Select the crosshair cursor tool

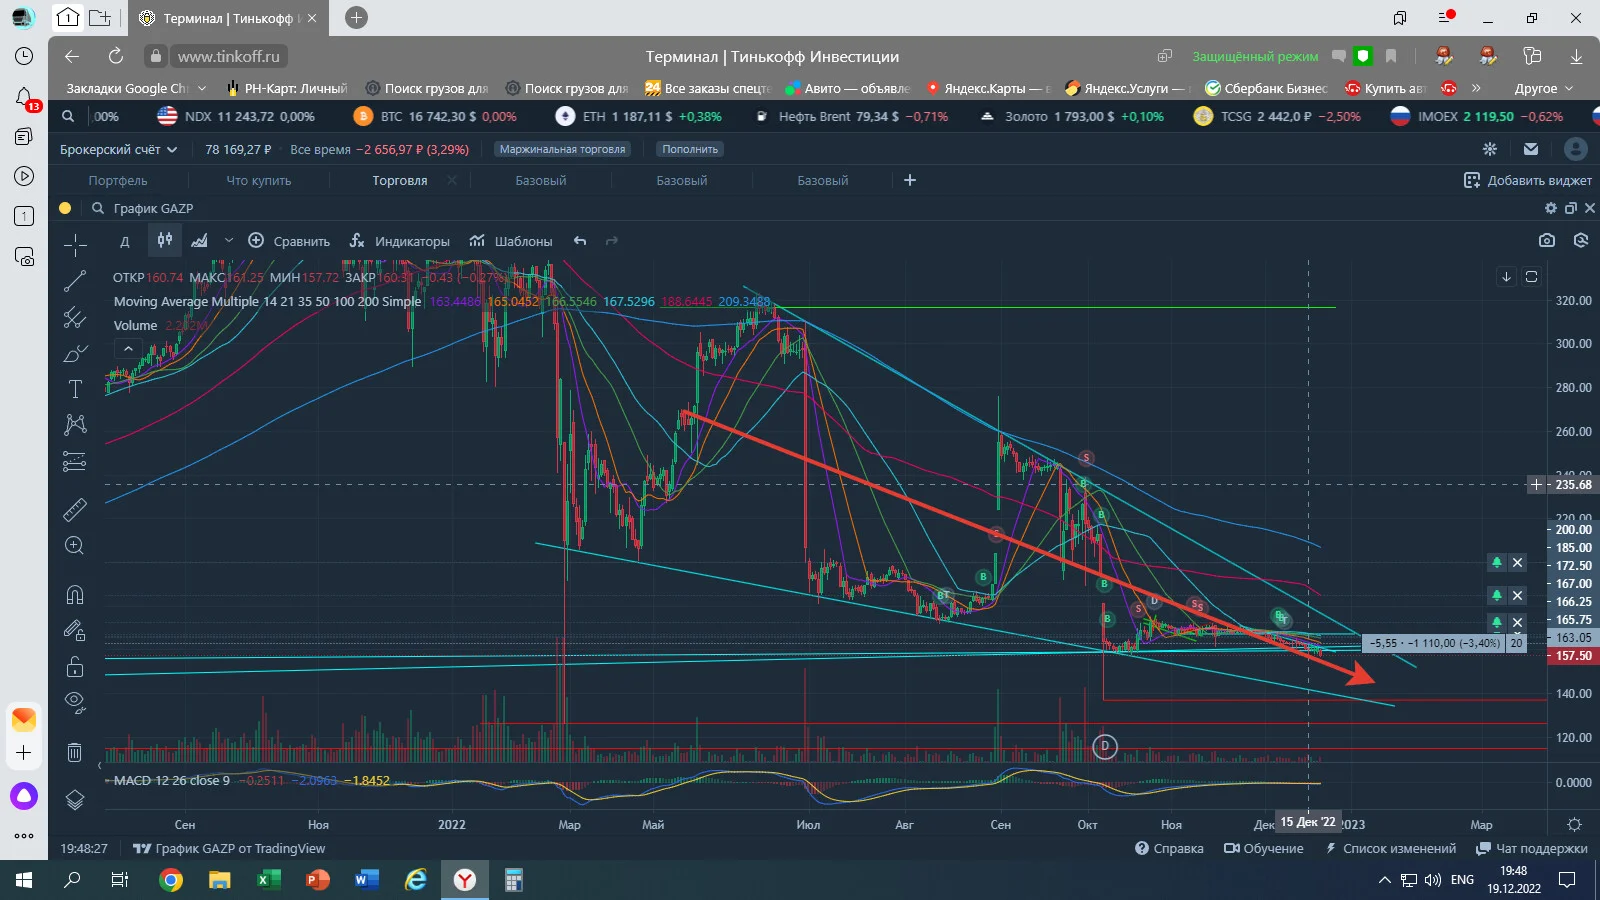pyautogui.click(x=75, y=244)
